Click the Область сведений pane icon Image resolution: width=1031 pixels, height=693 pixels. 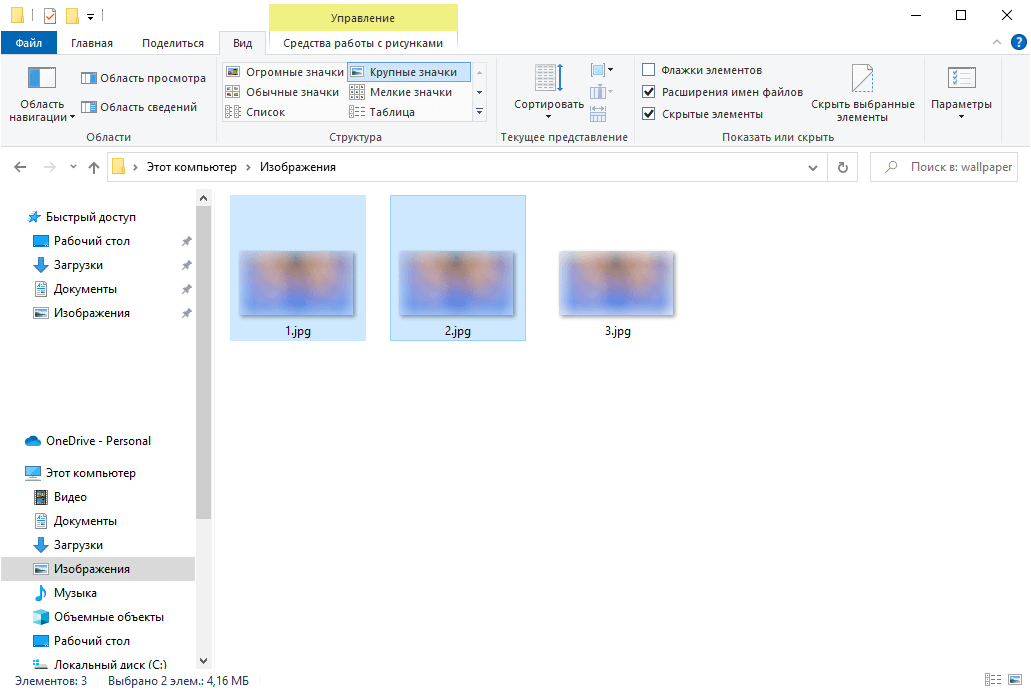tap(89, 107)
